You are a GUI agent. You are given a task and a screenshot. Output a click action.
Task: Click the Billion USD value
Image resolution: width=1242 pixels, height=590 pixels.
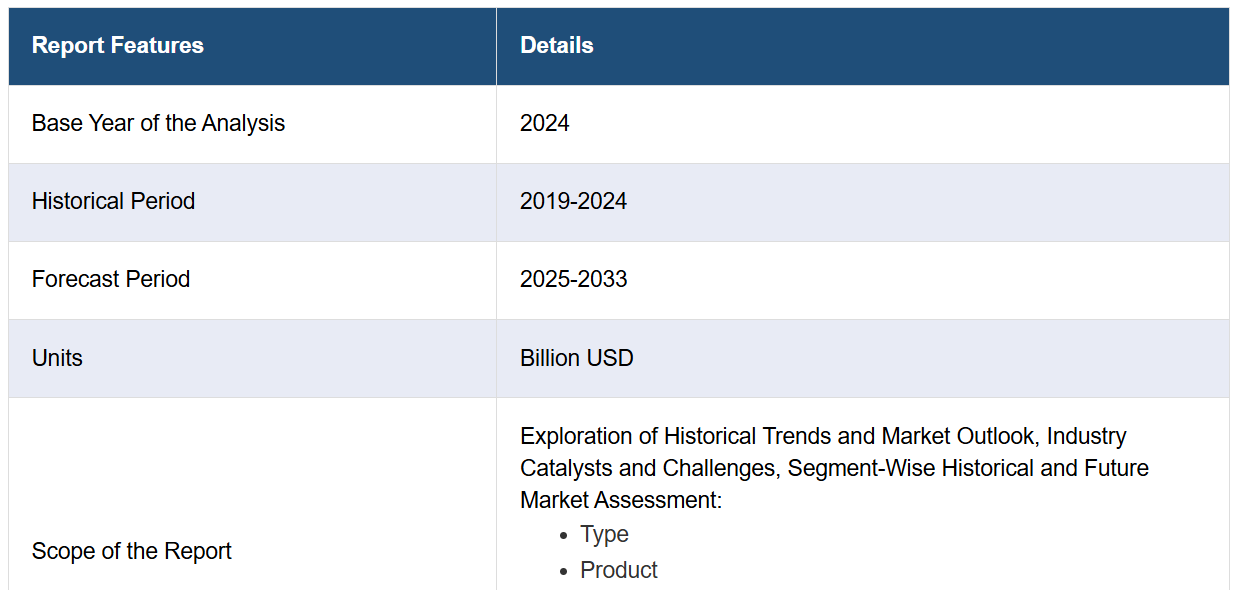[576, 358]
